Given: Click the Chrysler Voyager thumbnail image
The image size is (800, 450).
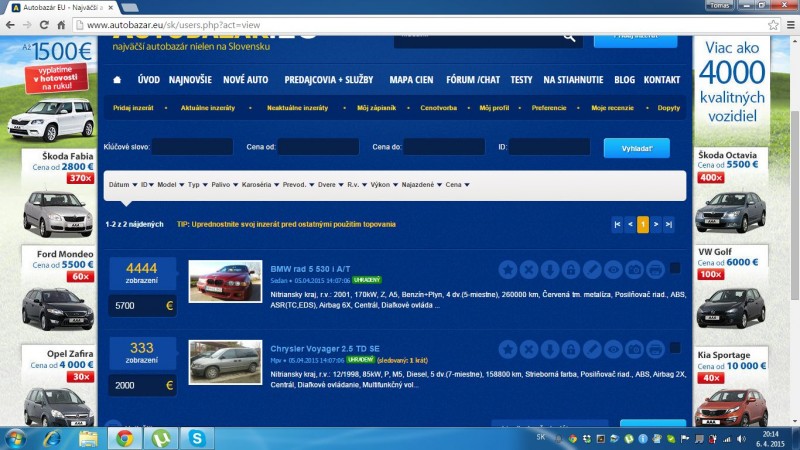Looking at the screenshot, I should point(226,362).
